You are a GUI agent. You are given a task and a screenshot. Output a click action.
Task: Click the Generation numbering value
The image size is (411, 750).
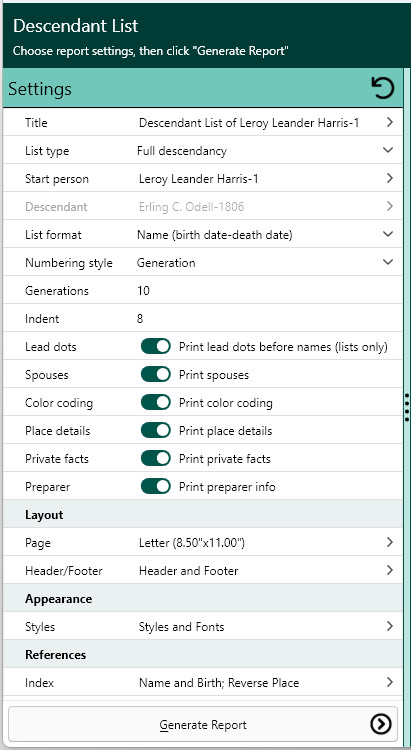(x=166, y=263)
